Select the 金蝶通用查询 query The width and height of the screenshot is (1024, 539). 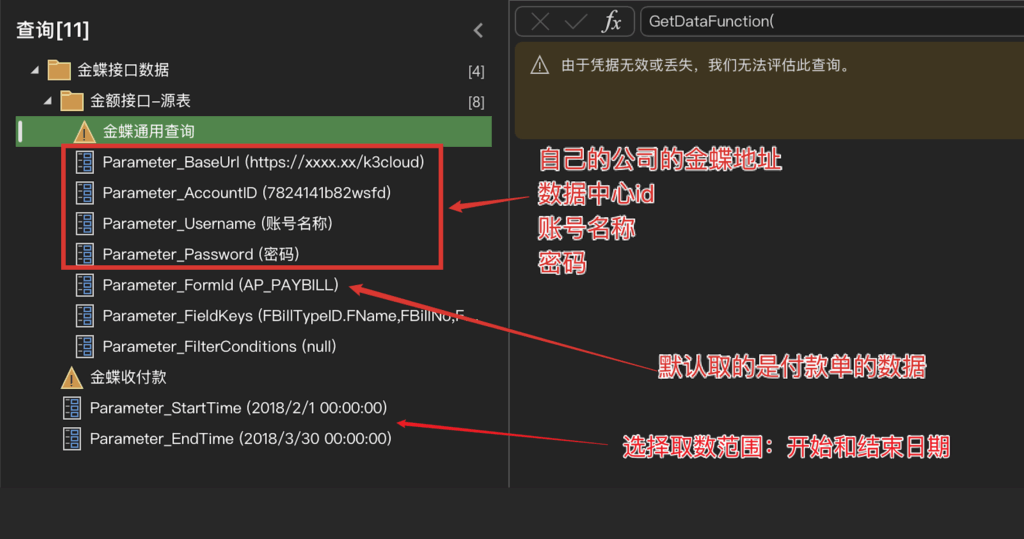(x=253, y=131)
